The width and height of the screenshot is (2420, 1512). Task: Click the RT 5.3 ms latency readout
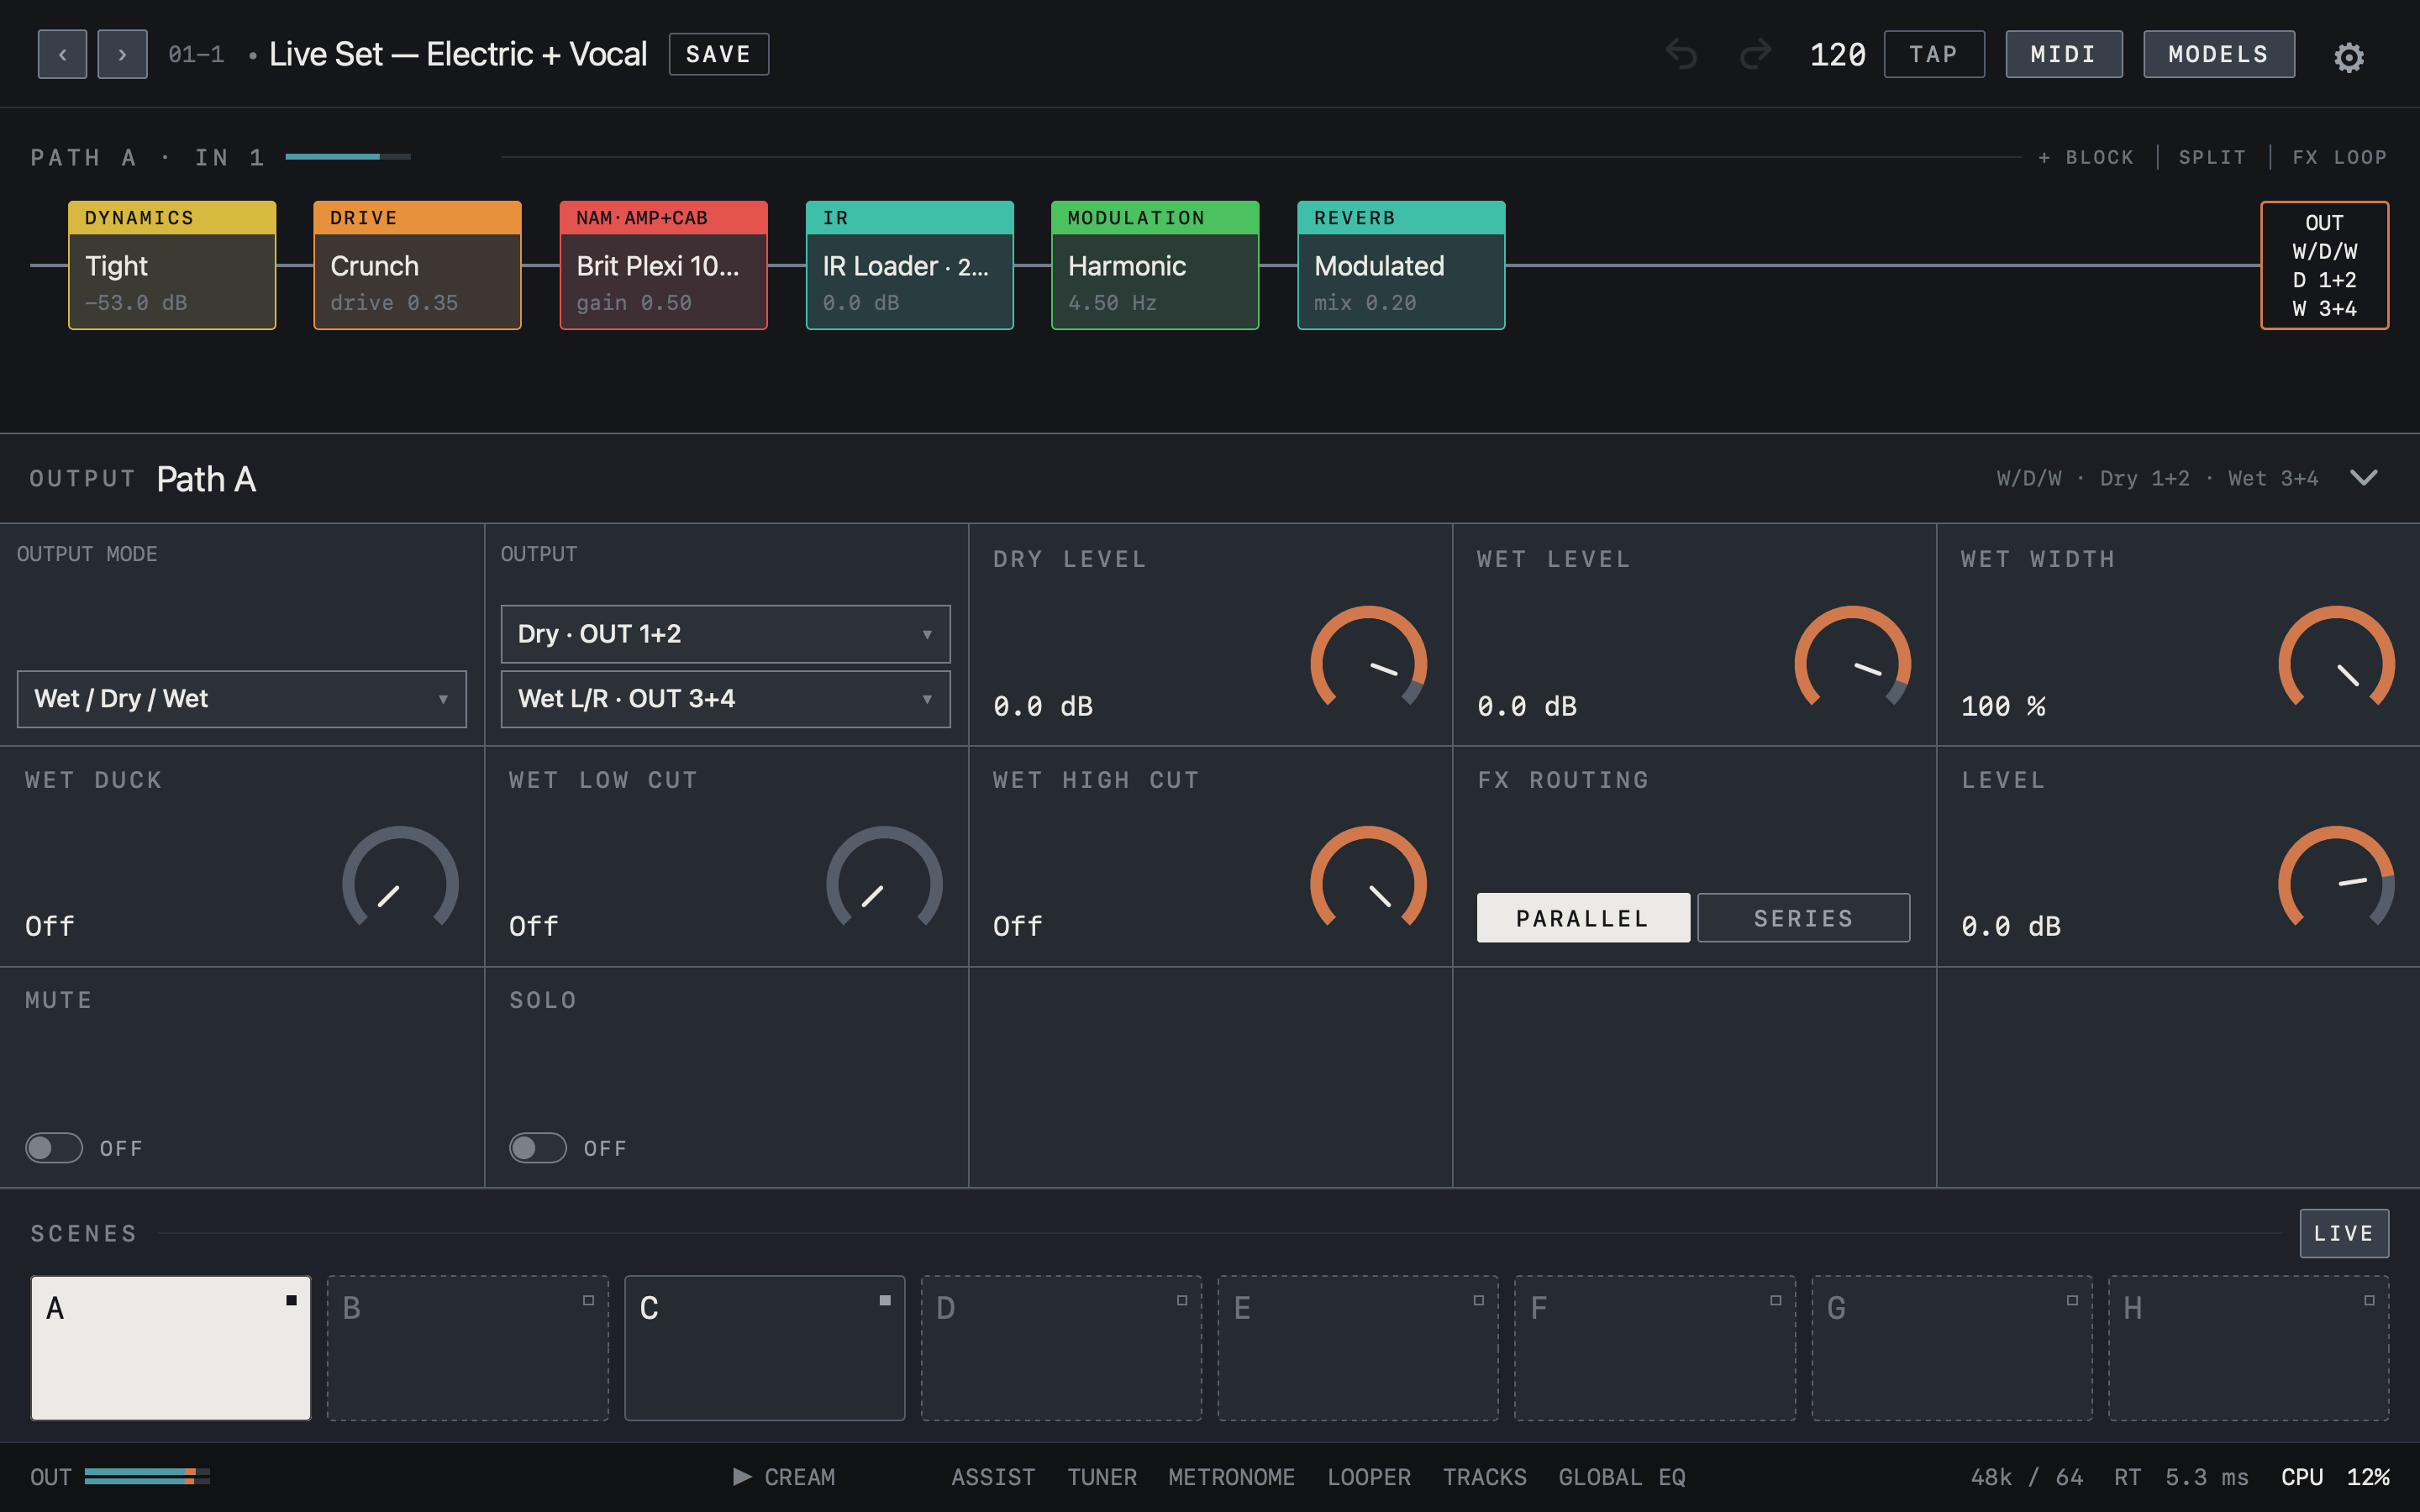(x=2181, y=1476)
